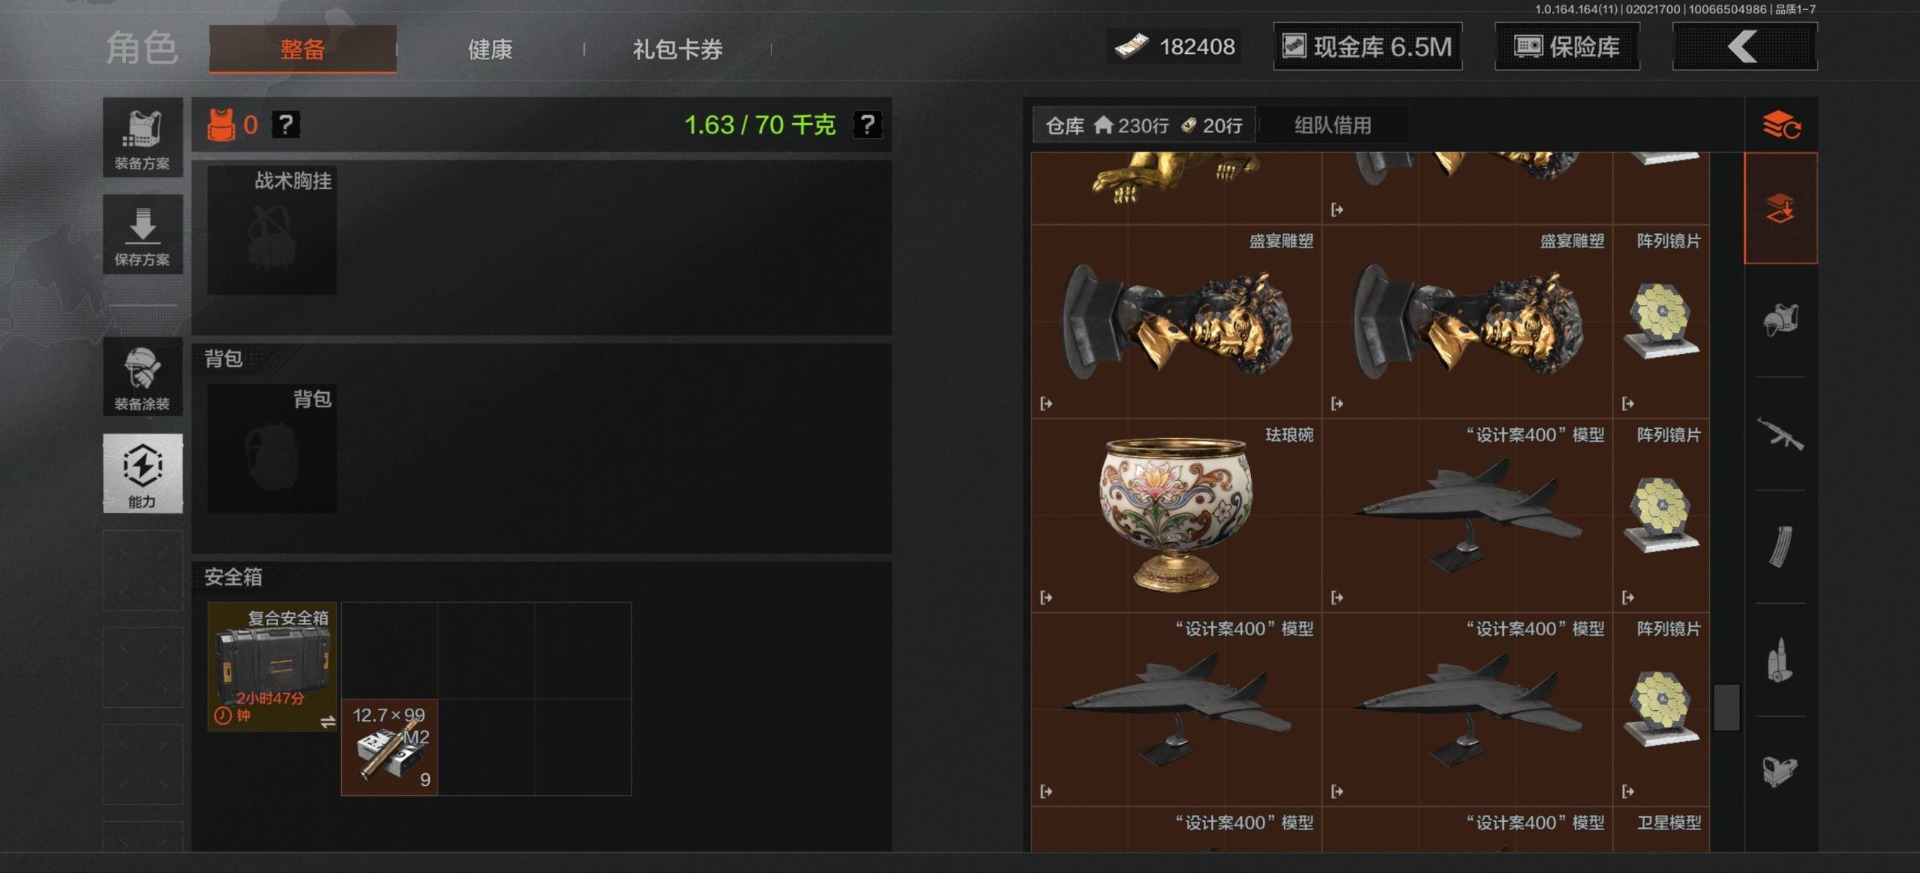Filter warehouse by magazine category
This screenshot has width=1920, height=873.
tap(1781, 547)
